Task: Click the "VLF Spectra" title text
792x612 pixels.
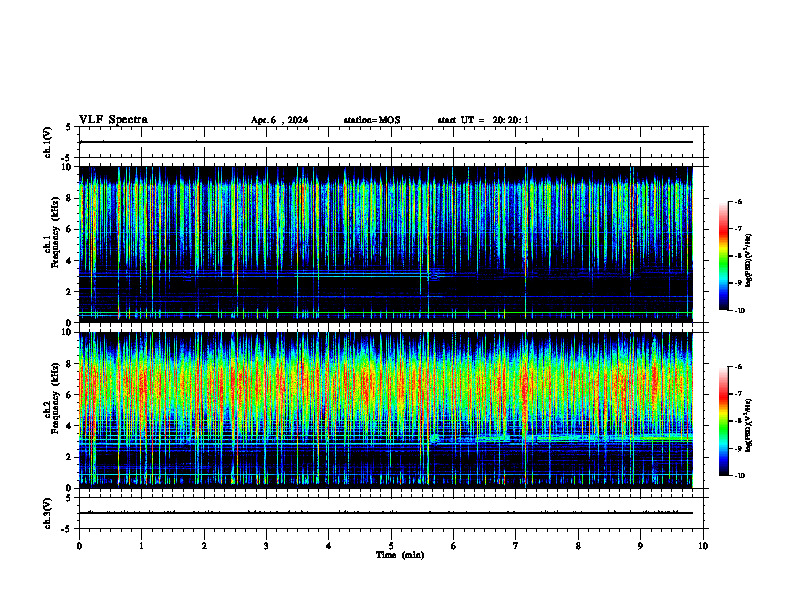Action: 113,120
